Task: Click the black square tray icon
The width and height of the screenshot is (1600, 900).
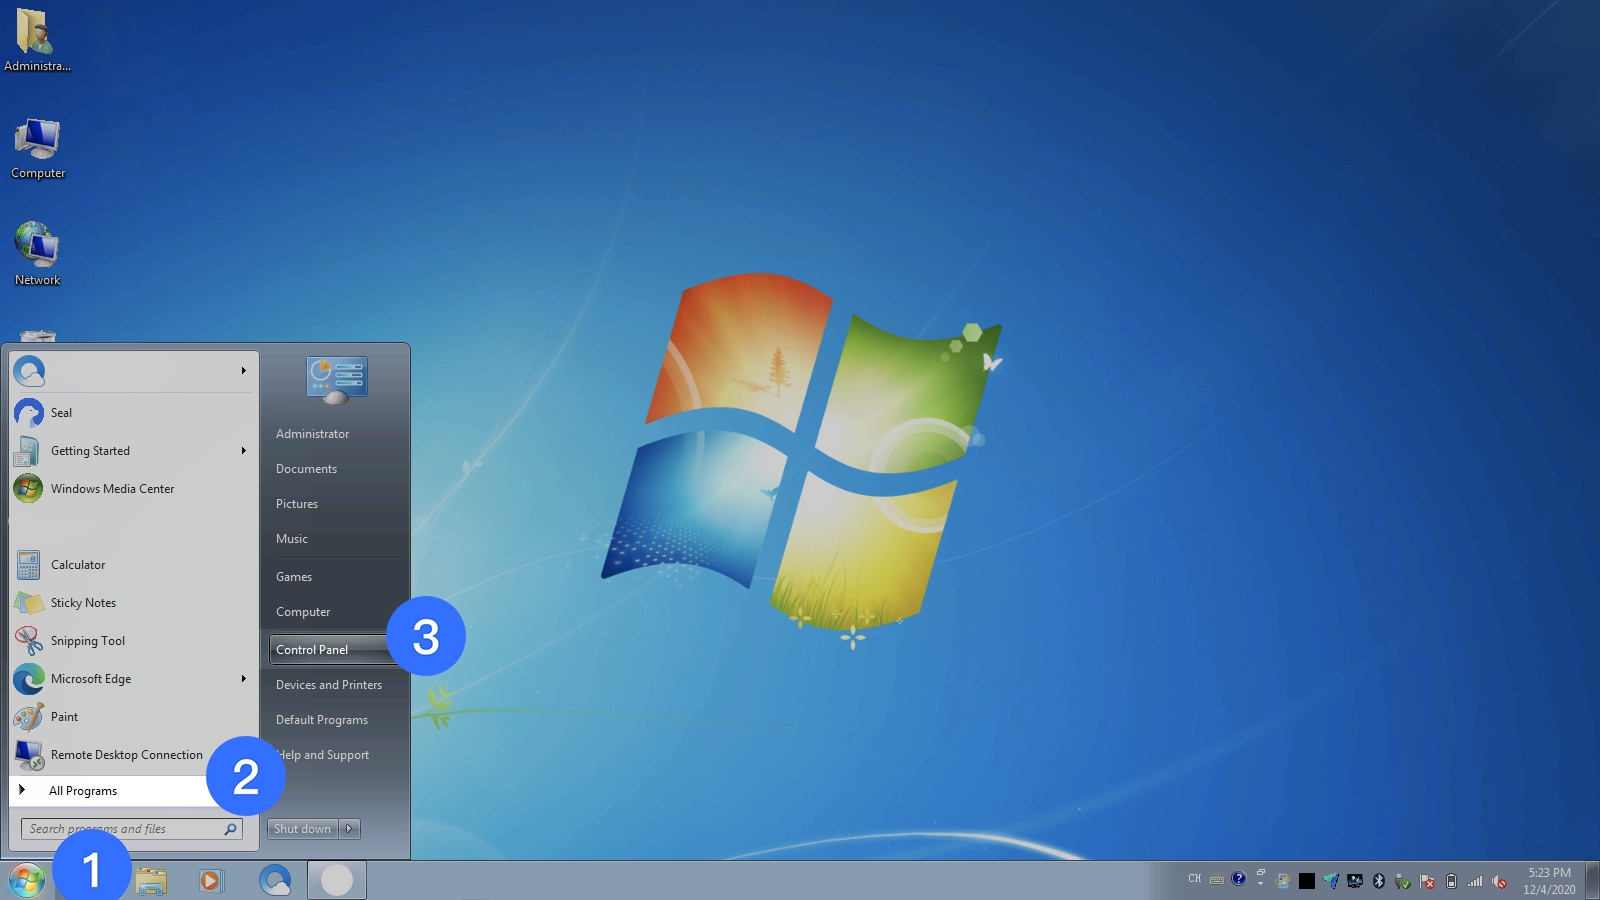Action: (x=1307, y=881)
